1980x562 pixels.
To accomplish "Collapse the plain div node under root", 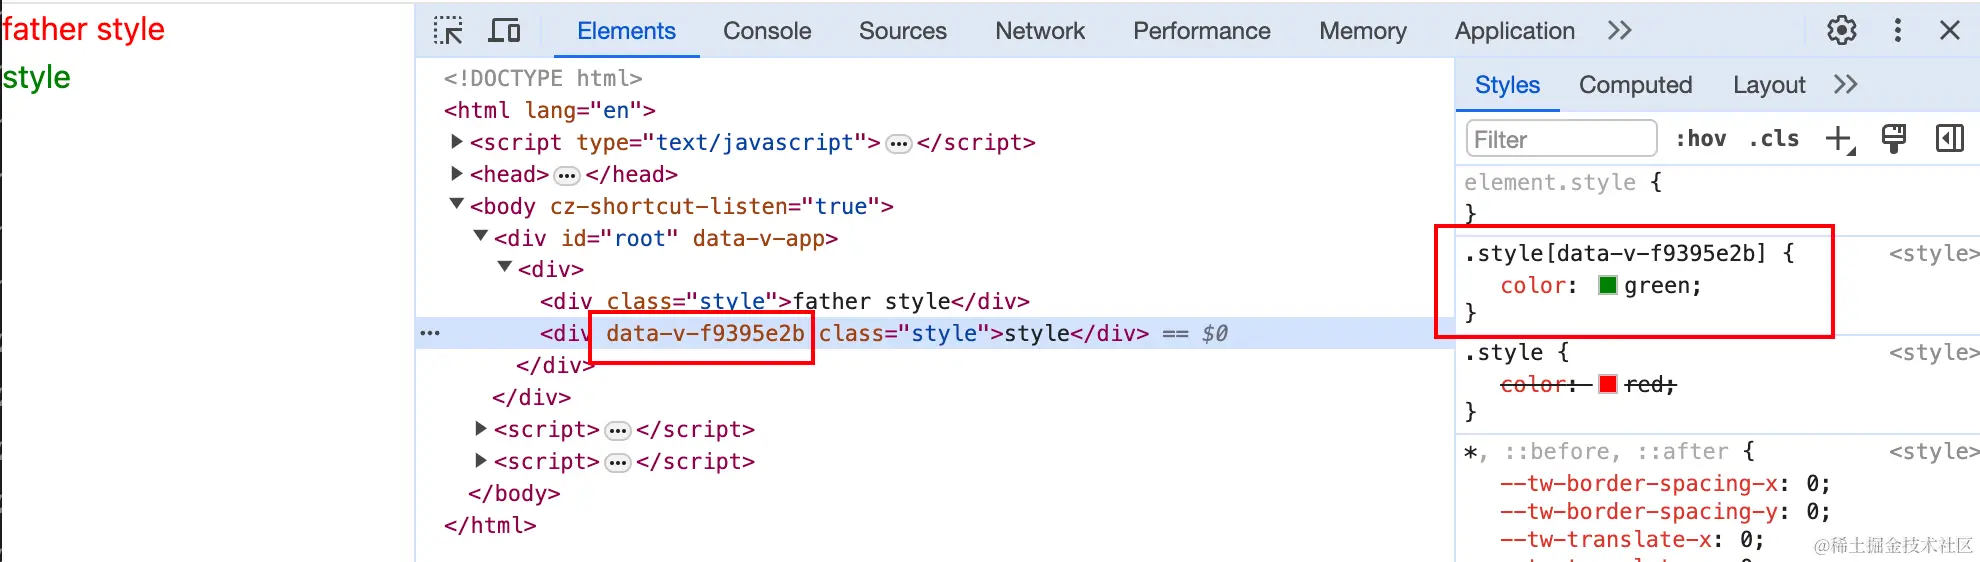I will [505, 267].
